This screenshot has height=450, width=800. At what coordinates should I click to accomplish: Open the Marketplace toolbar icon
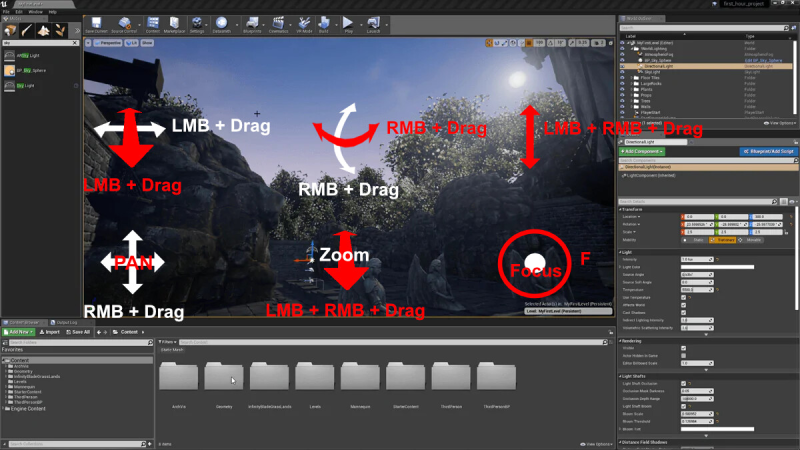click(174, 24)
